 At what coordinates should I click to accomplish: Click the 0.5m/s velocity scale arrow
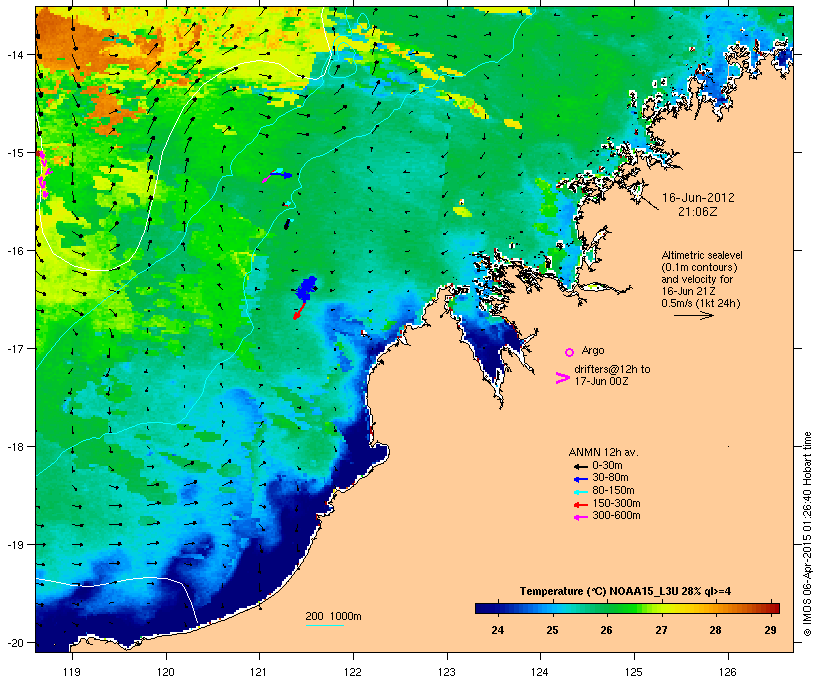[x=693, y=315]
